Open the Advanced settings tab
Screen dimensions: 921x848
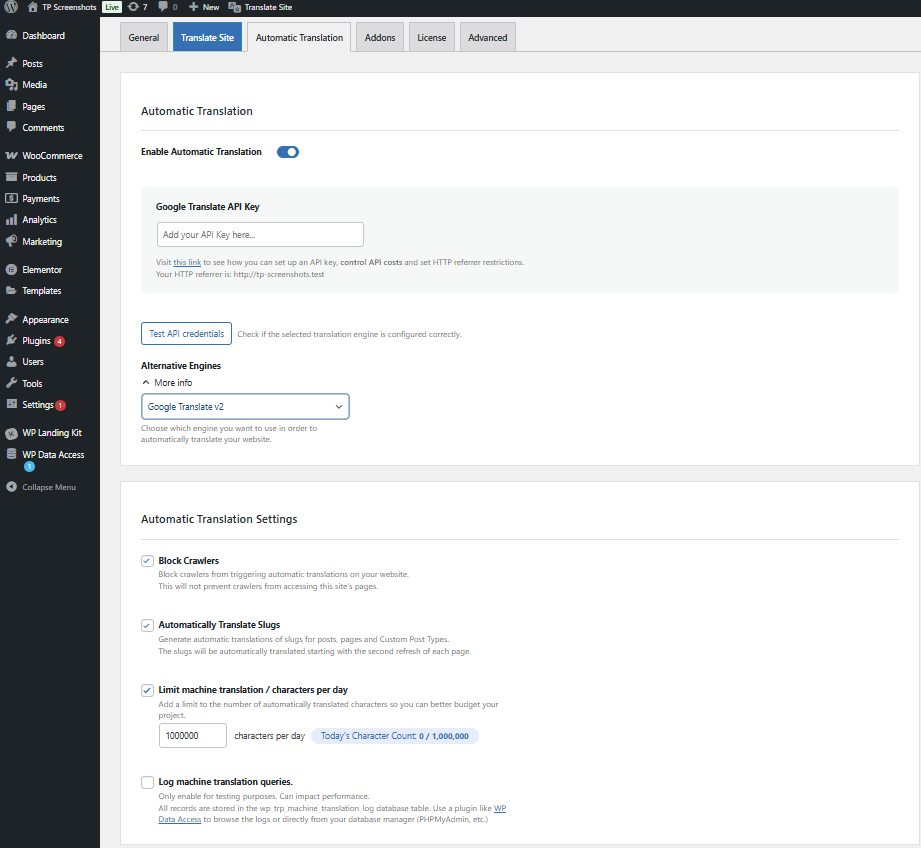(x=488, y=38)
